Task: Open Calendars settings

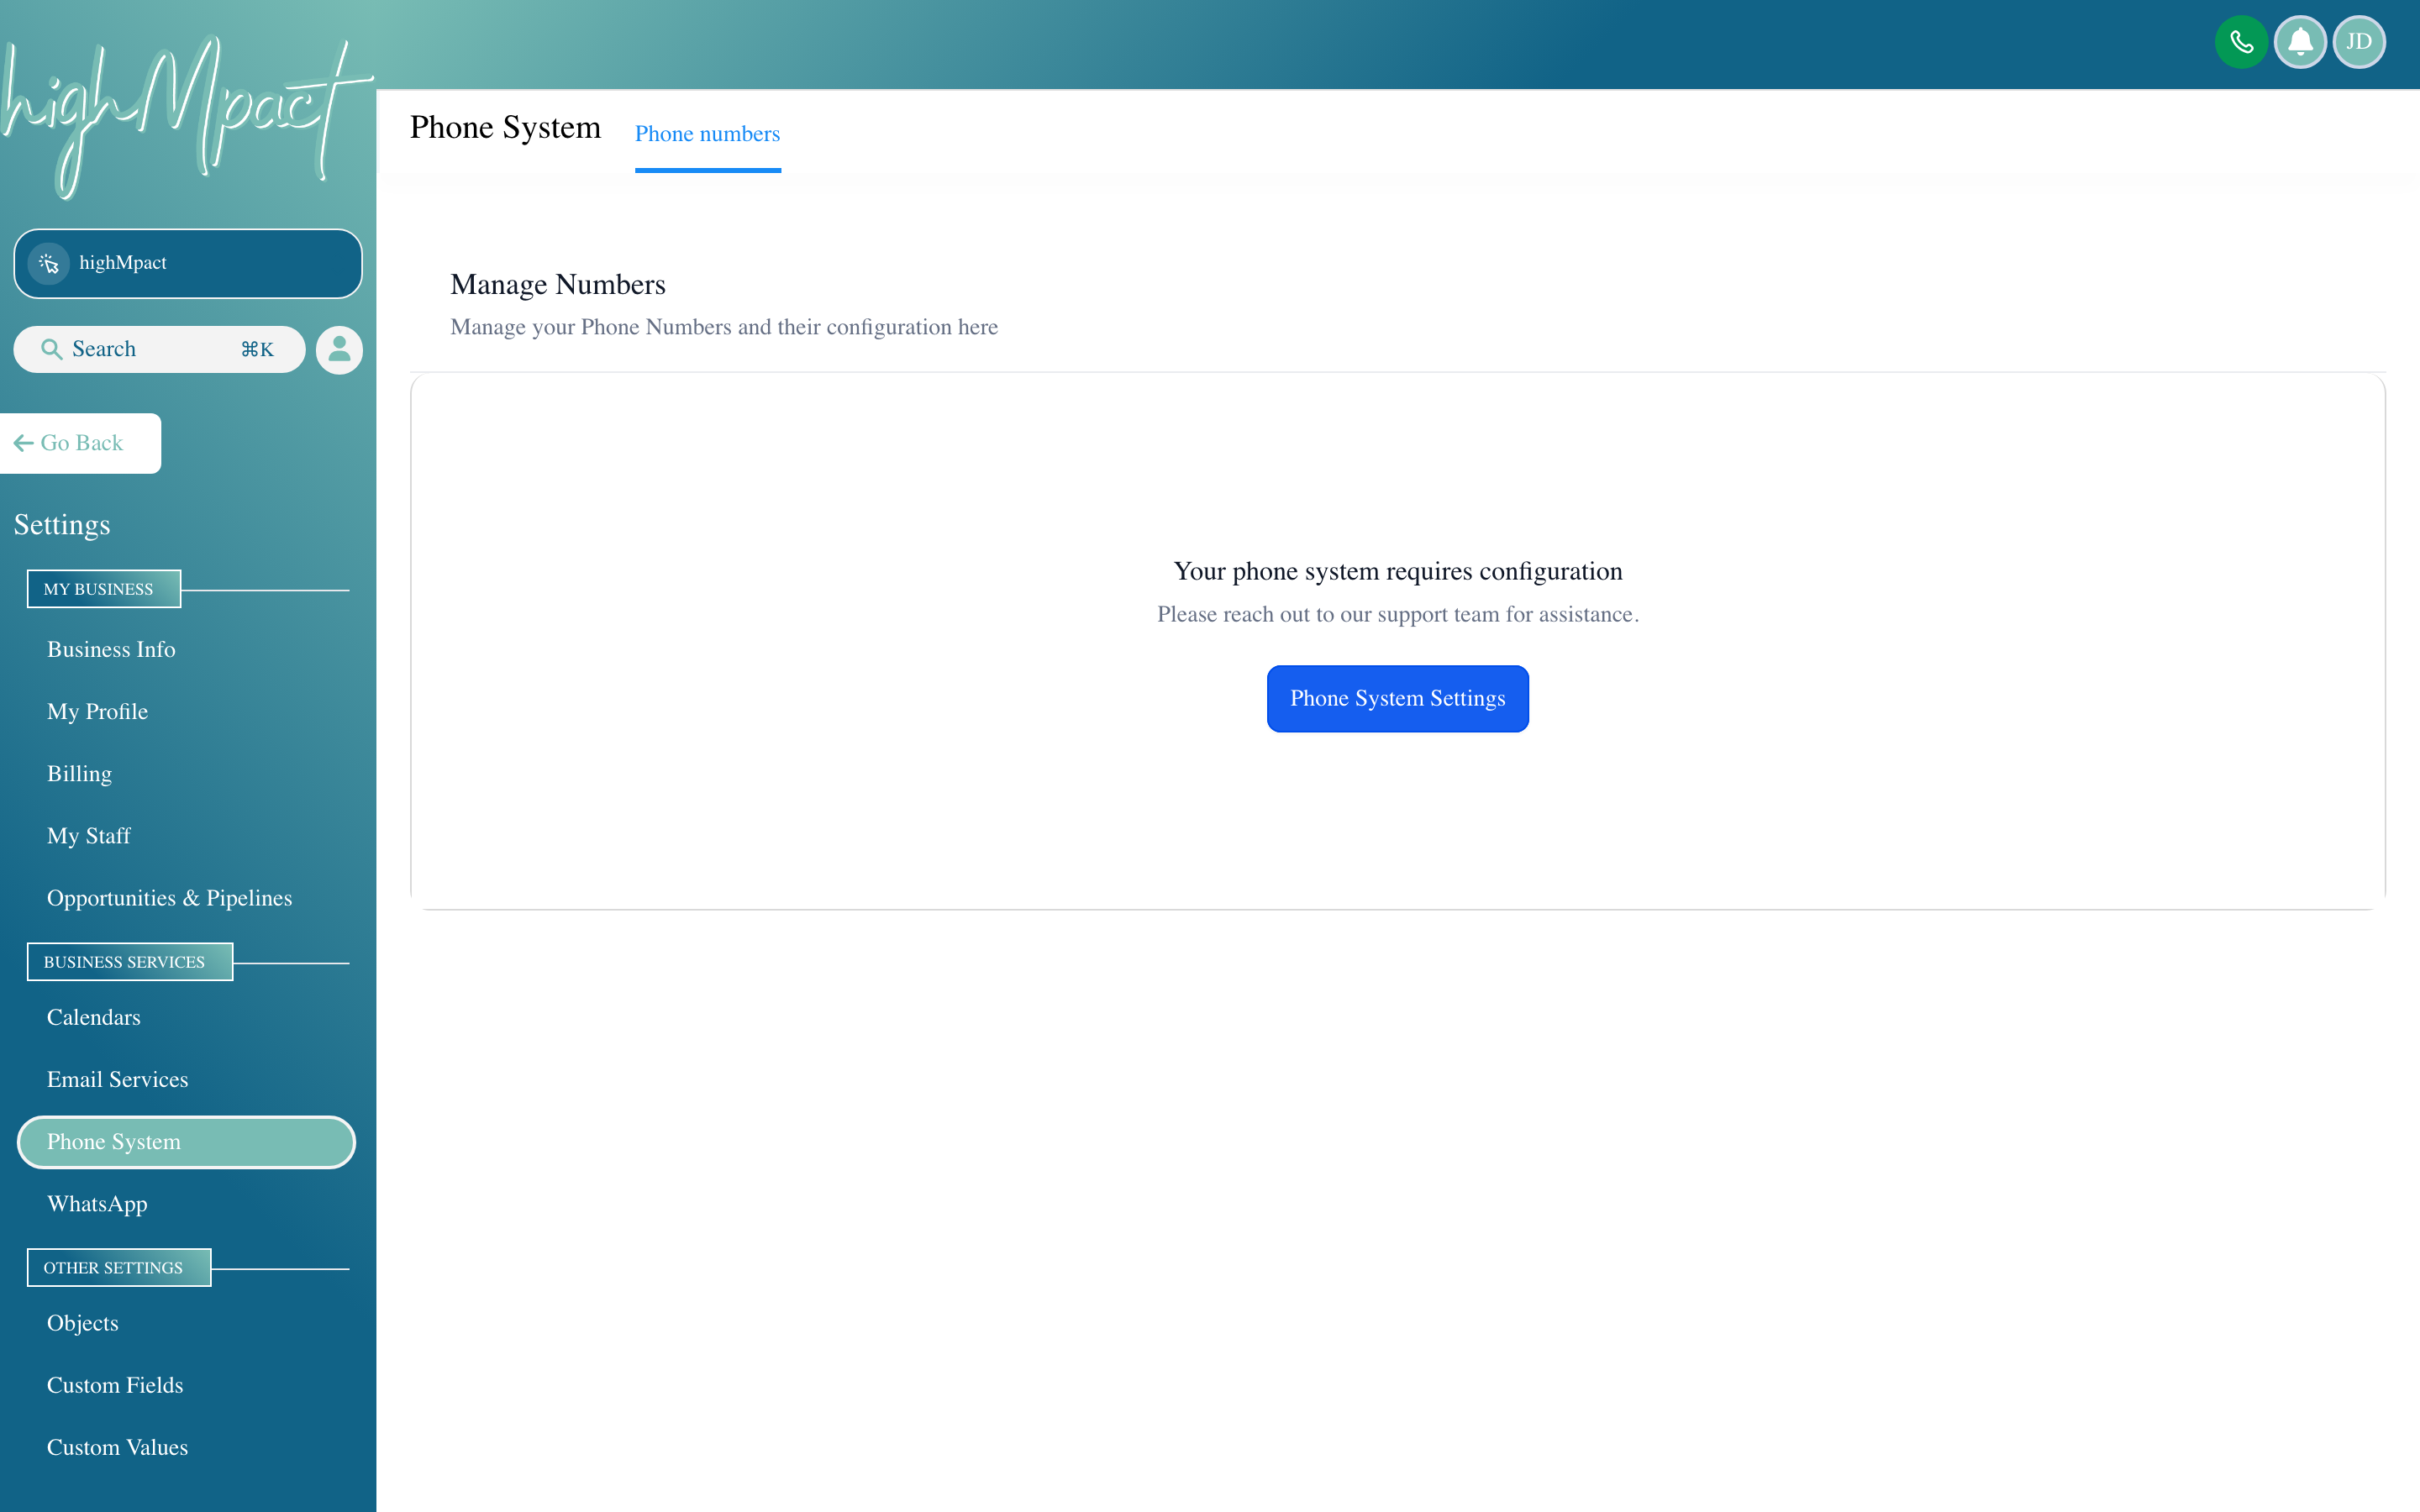Action: tap(93, 1017)
